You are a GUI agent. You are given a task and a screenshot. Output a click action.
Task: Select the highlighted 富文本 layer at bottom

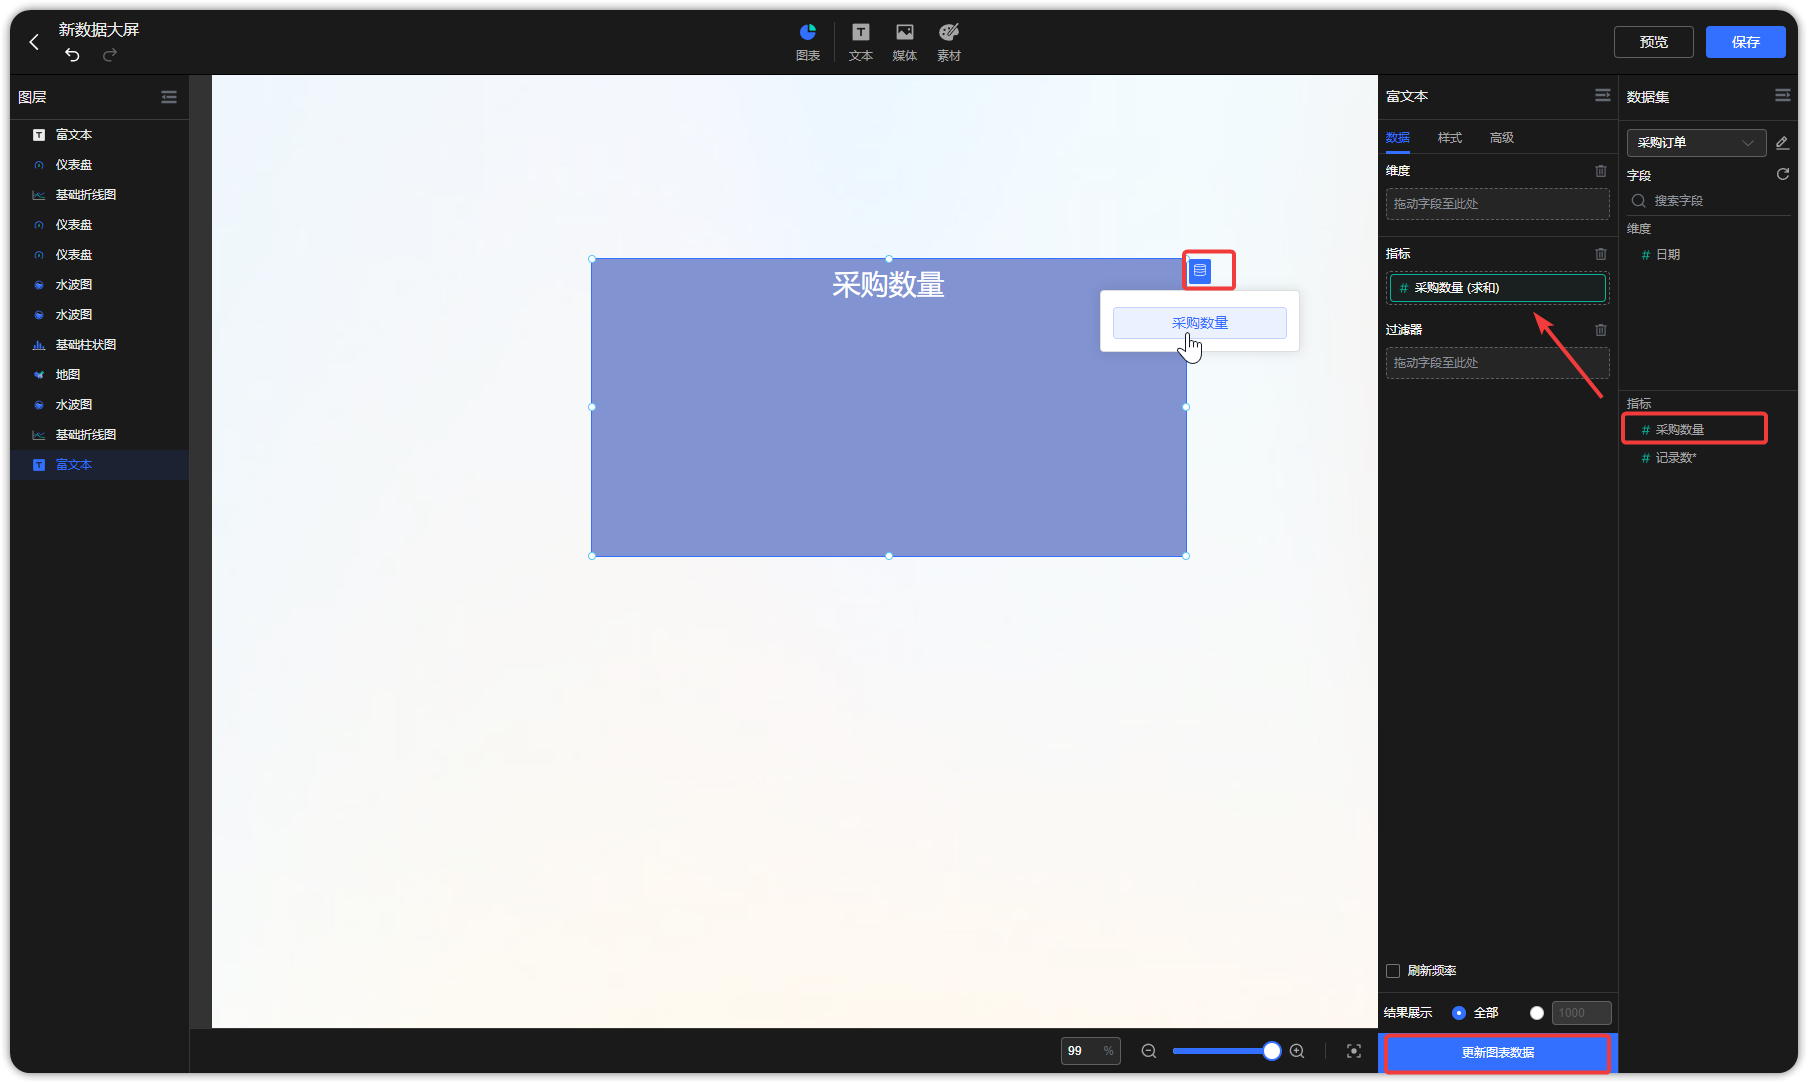coord(100,465)
